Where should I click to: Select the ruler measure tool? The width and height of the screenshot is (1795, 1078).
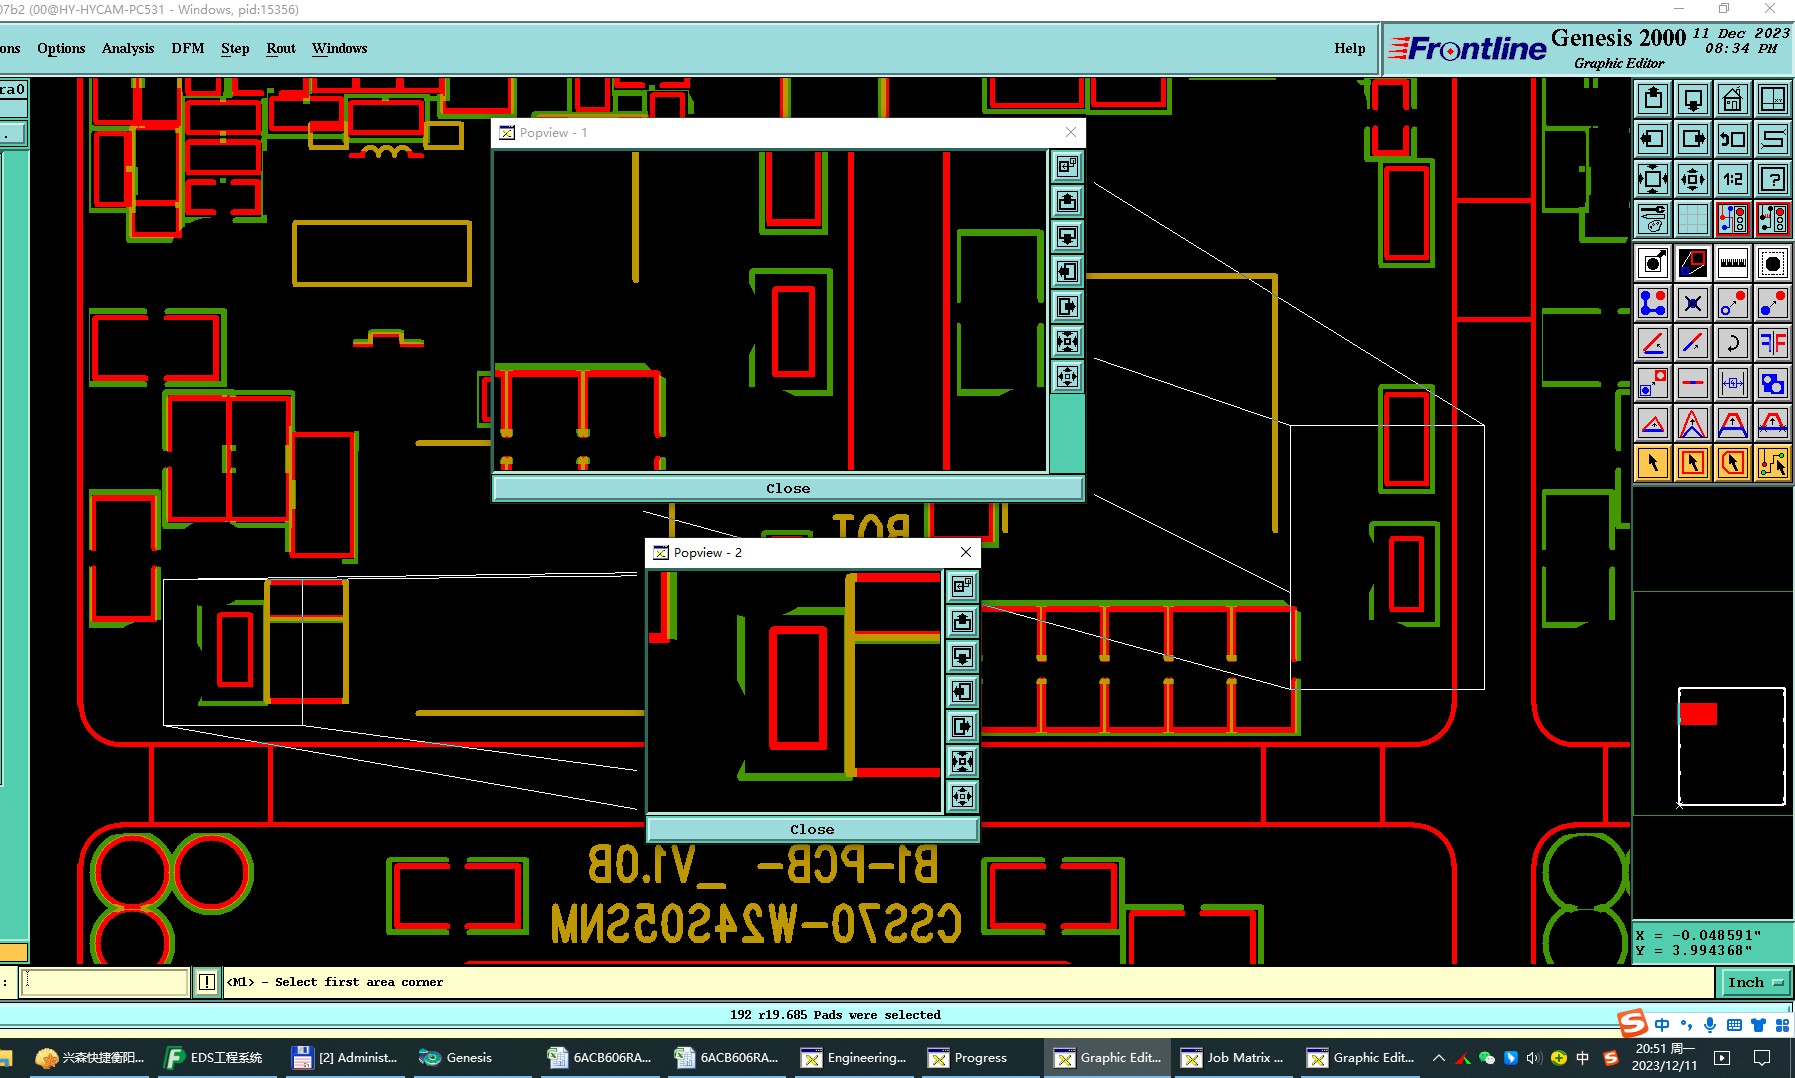pos(1733,263)
